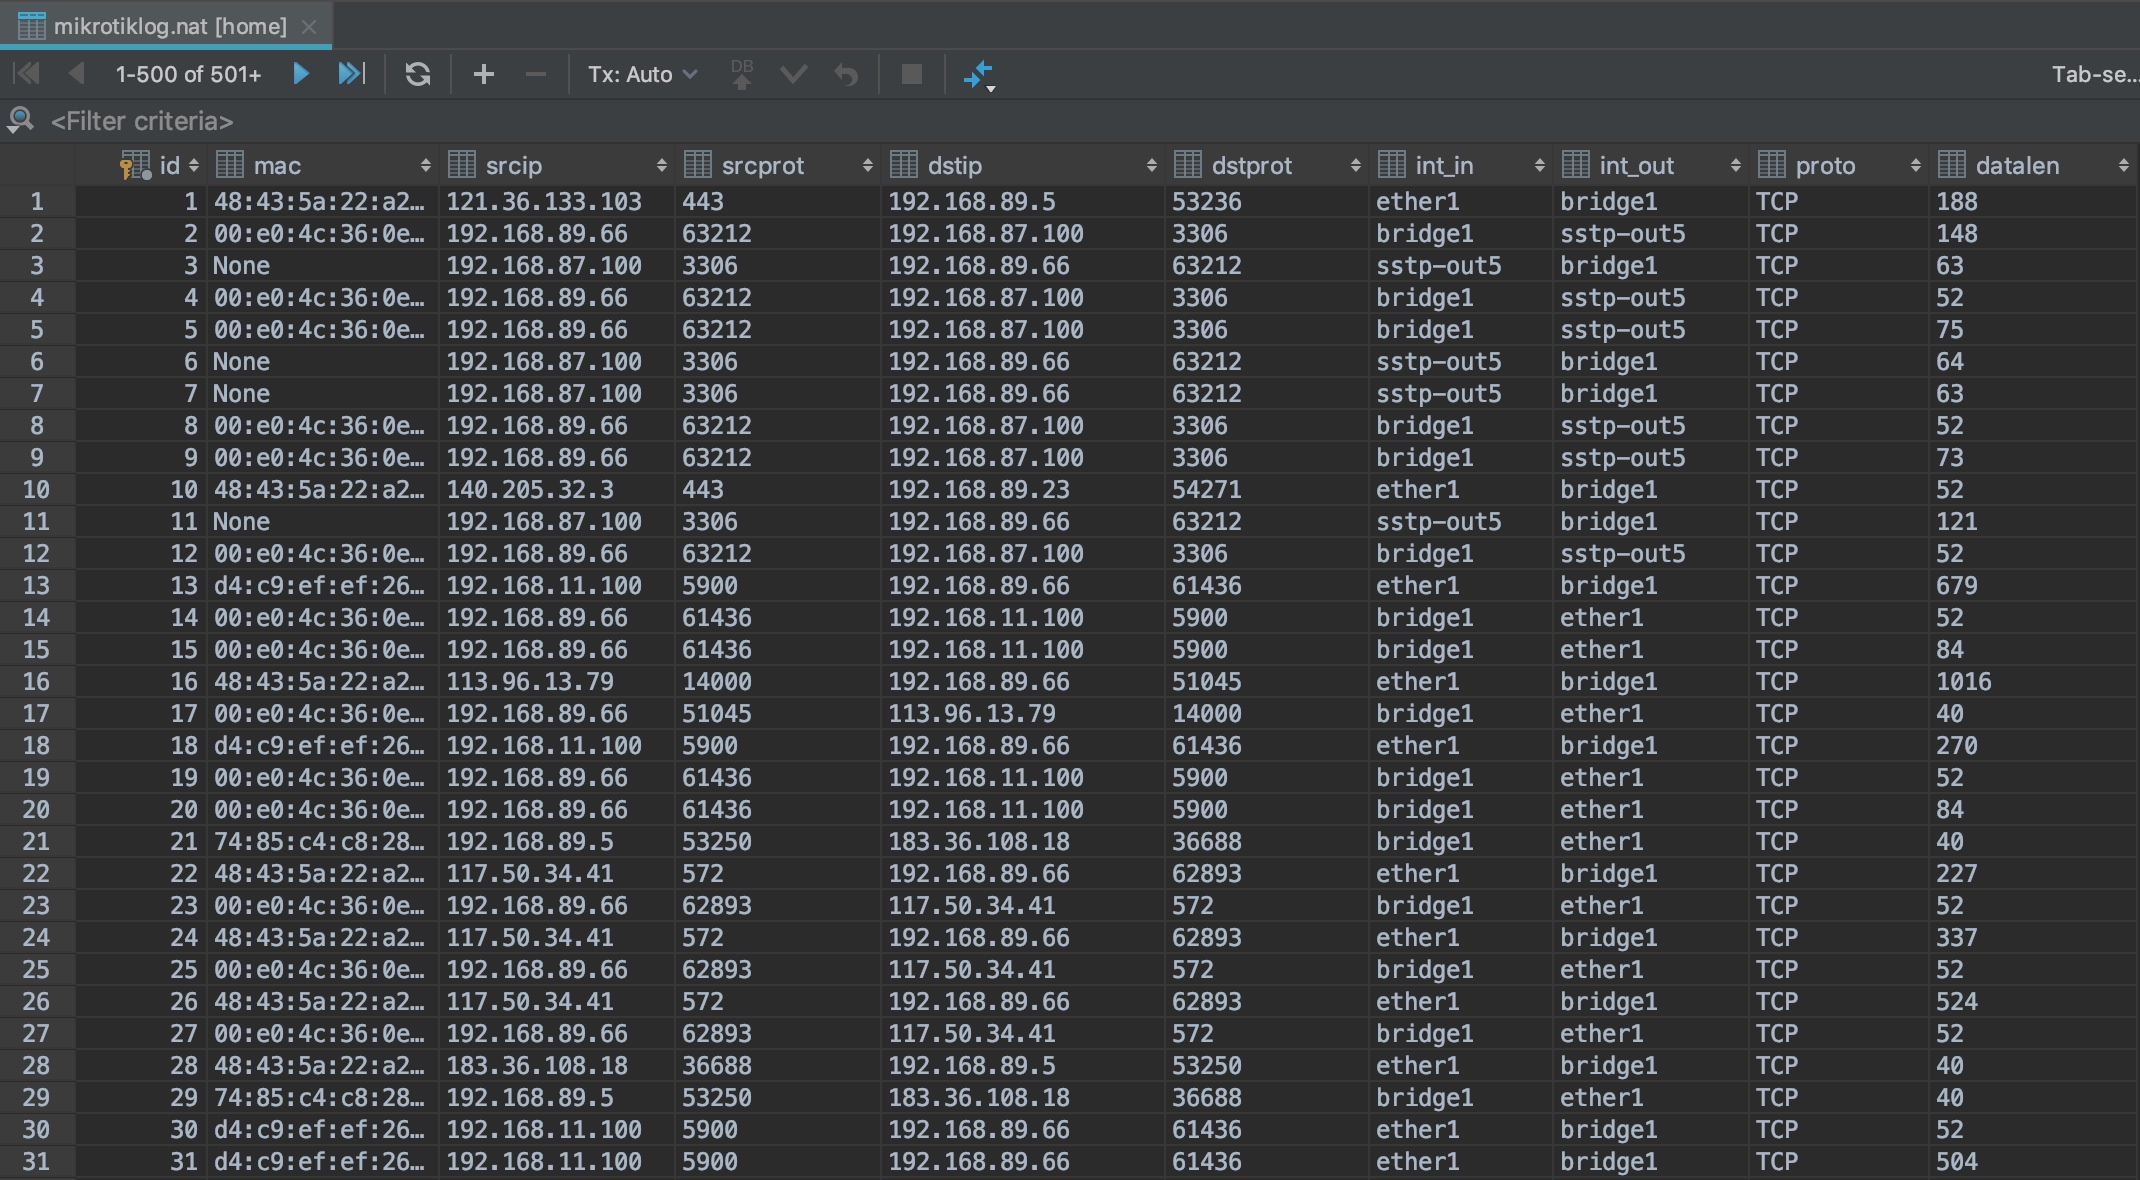
Task: Select datalen cell 504
Action: coord(2035,1161)
